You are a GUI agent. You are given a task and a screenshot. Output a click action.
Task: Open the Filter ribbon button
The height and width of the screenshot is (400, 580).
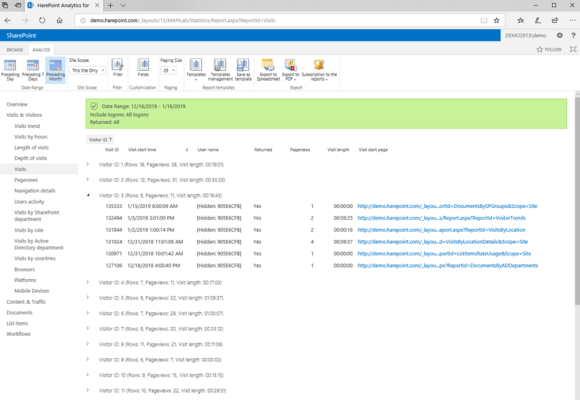pyautogui.click(x=118, y=68)
